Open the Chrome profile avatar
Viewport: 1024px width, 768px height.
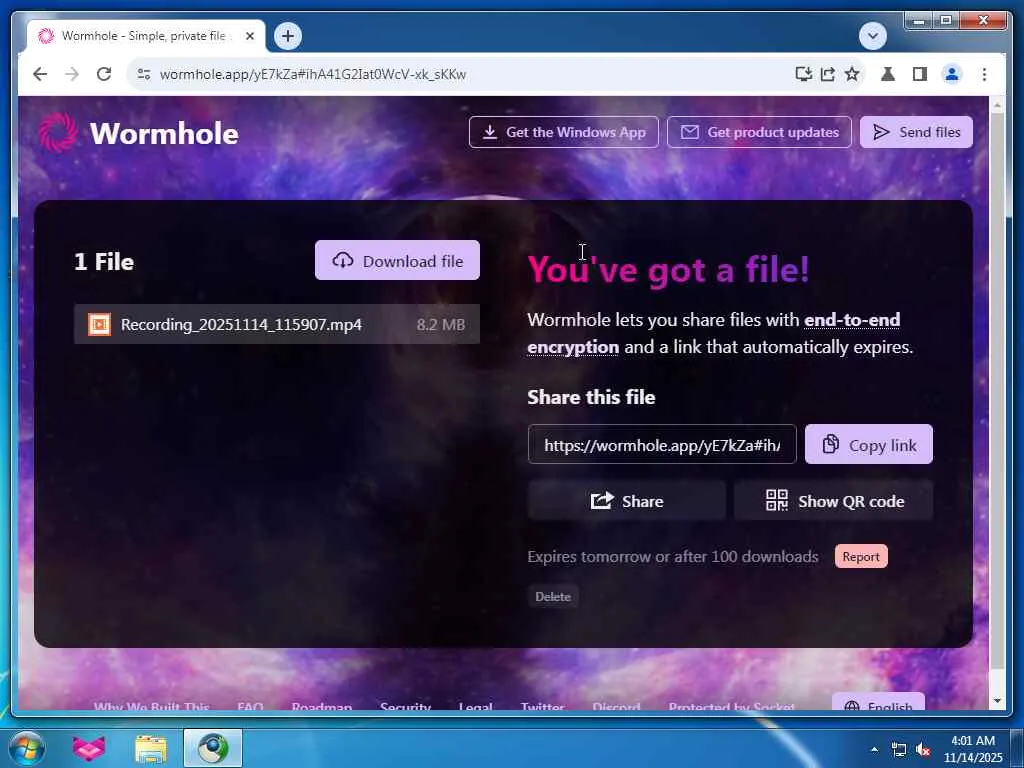point(952,74)
